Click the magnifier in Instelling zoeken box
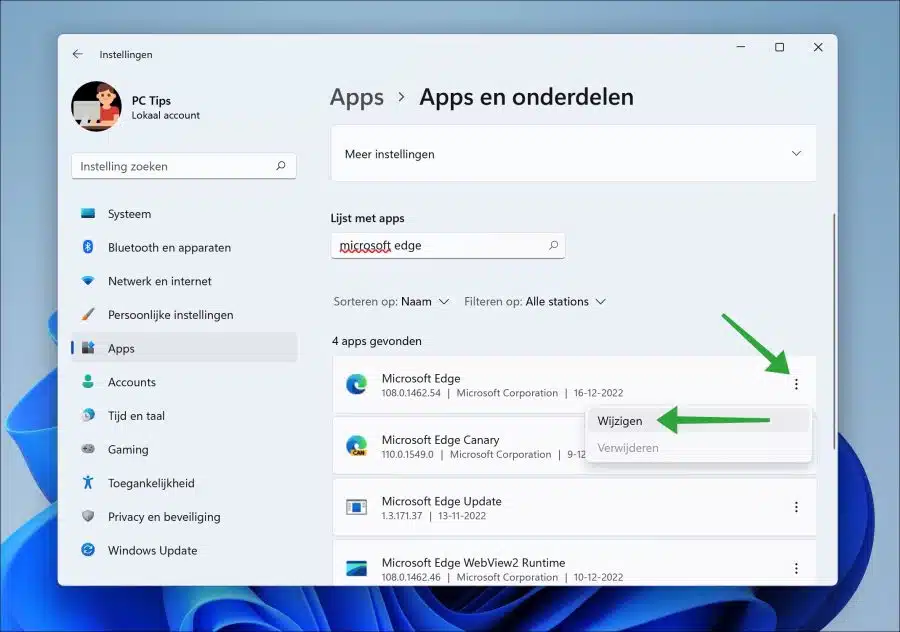 coord(281,166)
